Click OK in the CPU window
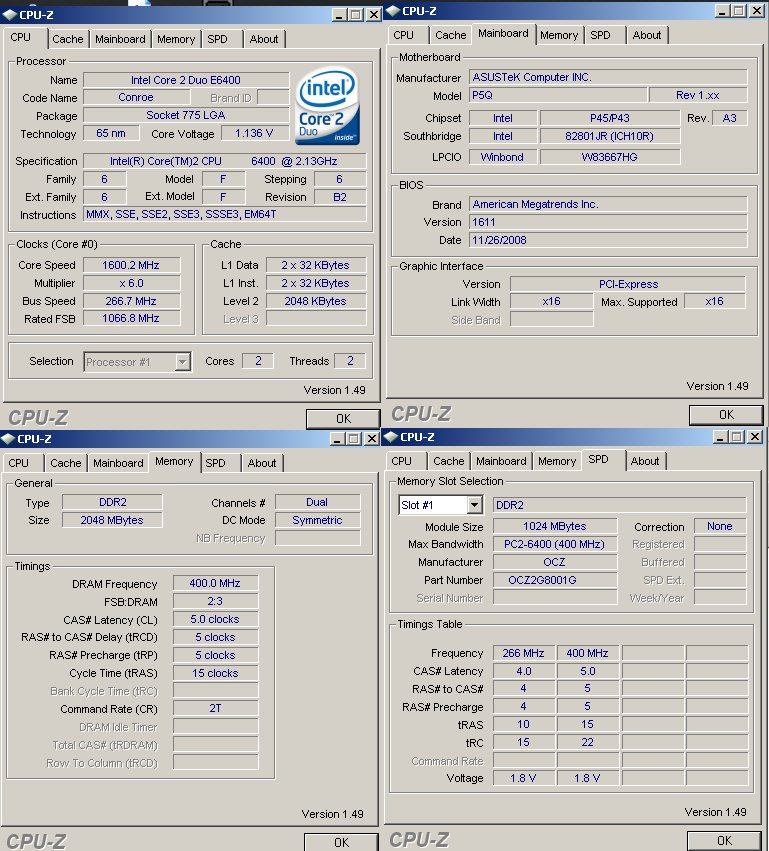This screenshot has height=851, width=769. point(343,418)
